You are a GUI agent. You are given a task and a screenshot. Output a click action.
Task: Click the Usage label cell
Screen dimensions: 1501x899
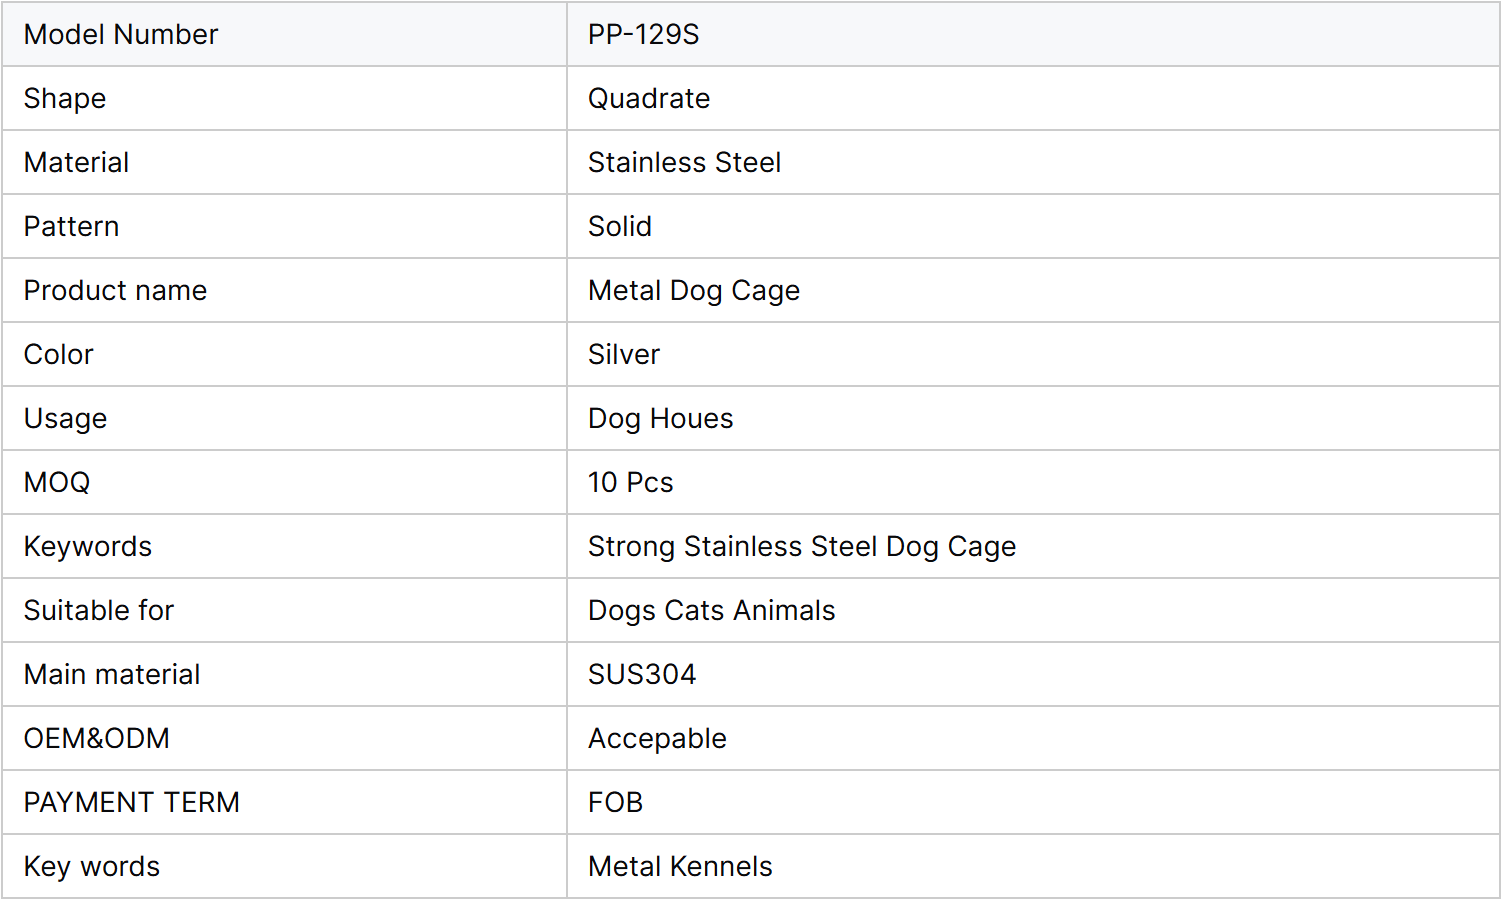point(284,418)
